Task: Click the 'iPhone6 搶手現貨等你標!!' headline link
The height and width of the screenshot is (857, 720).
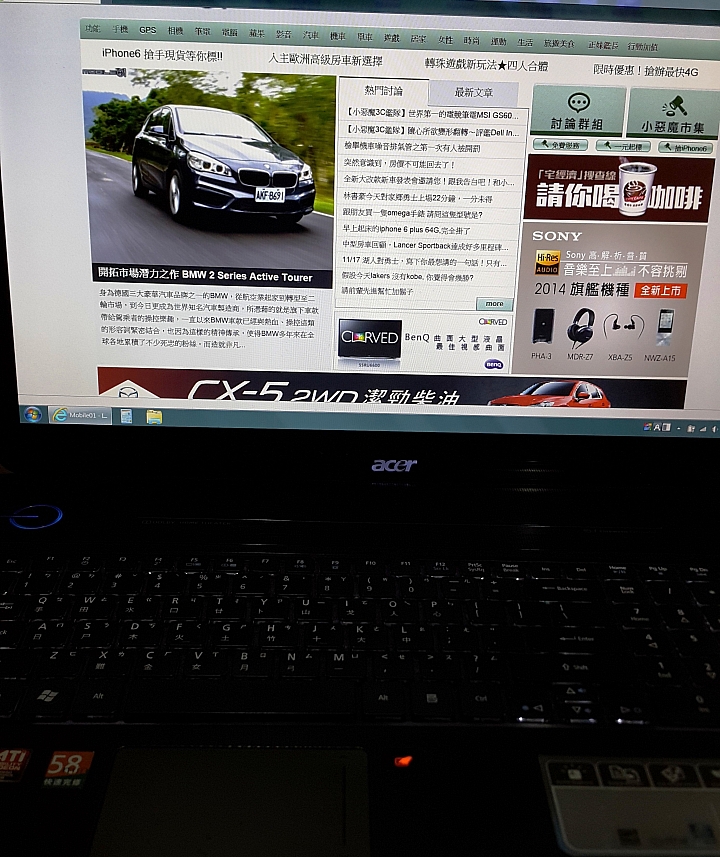Action: click(162, 54)
